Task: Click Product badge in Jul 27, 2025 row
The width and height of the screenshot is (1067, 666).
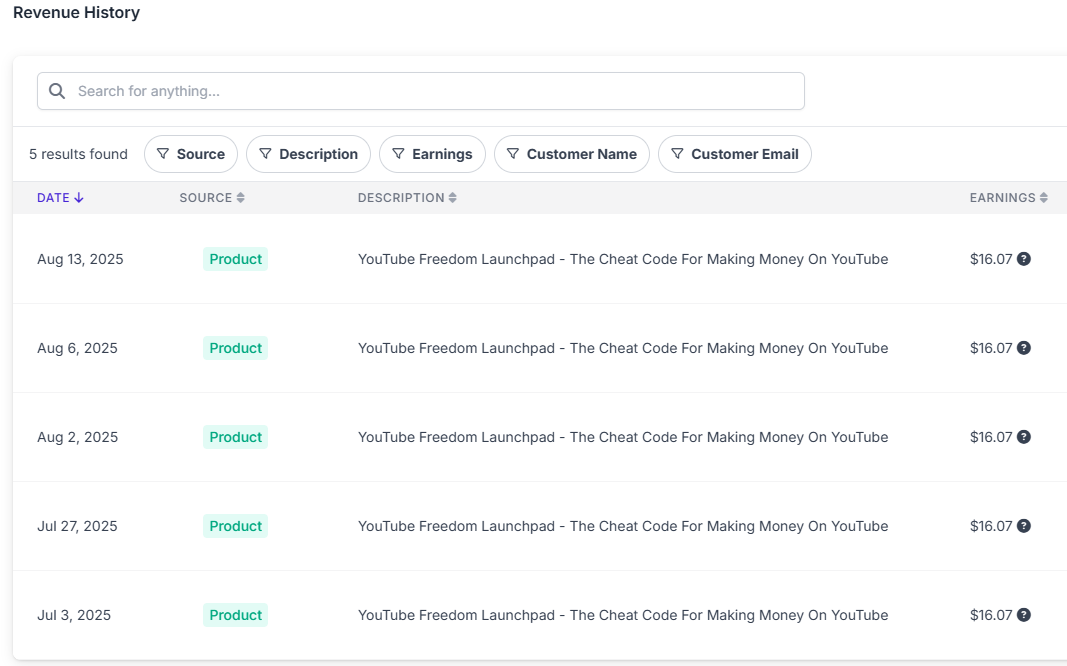Action: 235,527
